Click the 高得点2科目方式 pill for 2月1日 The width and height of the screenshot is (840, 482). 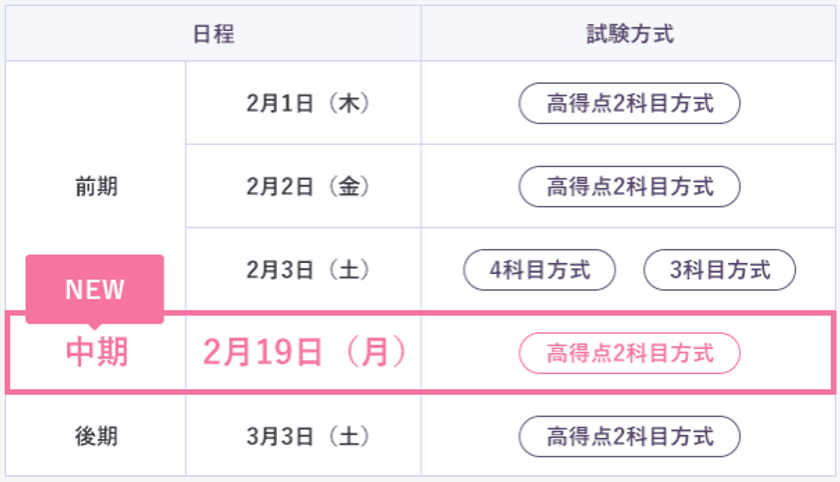(629, 103)
